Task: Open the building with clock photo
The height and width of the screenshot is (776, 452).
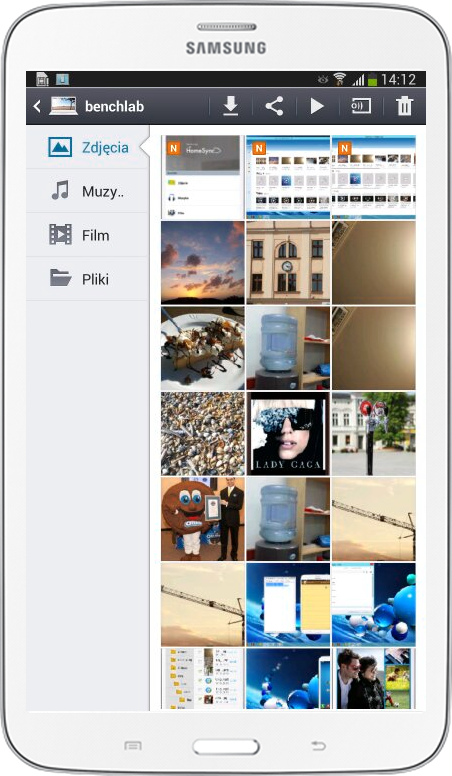Action: point(288,262)
